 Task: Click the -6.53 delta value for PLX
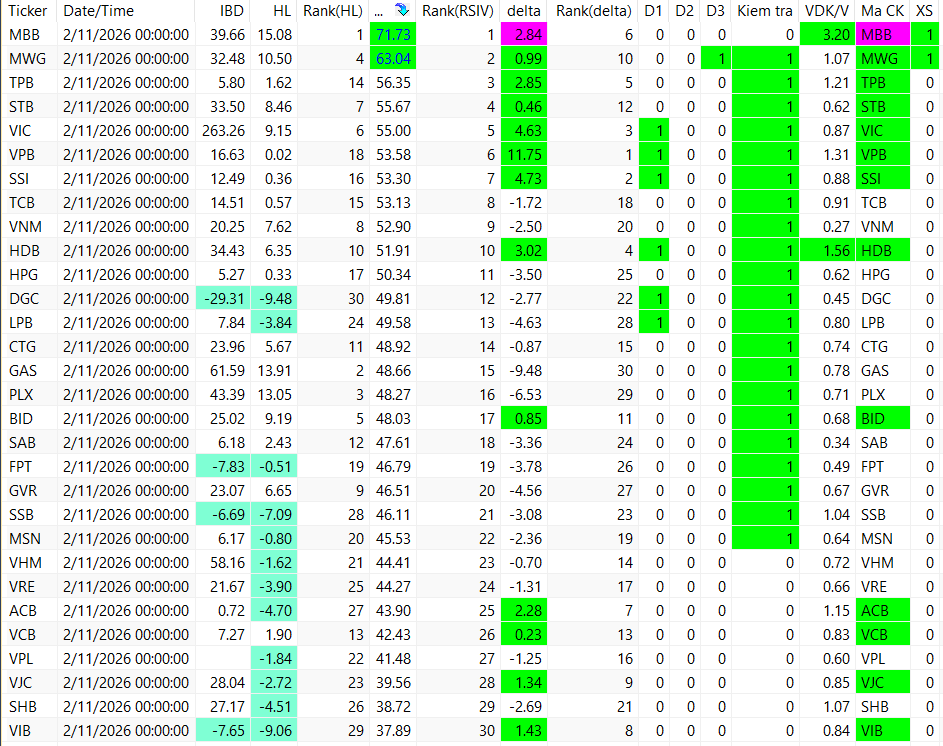pos(525,395)
